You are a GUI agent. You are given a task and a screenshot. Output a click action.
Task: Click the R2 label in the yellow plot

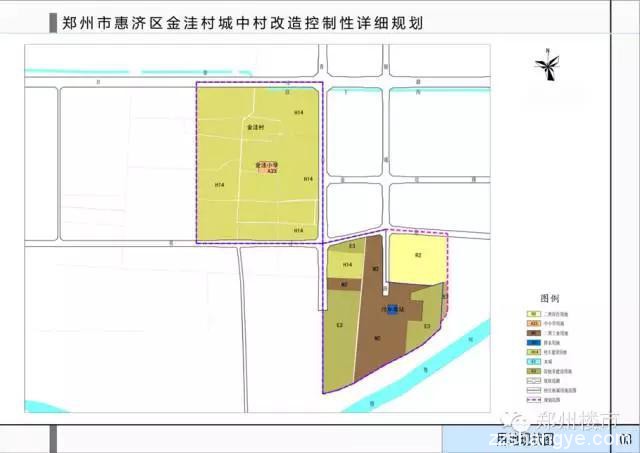[418, 255]
